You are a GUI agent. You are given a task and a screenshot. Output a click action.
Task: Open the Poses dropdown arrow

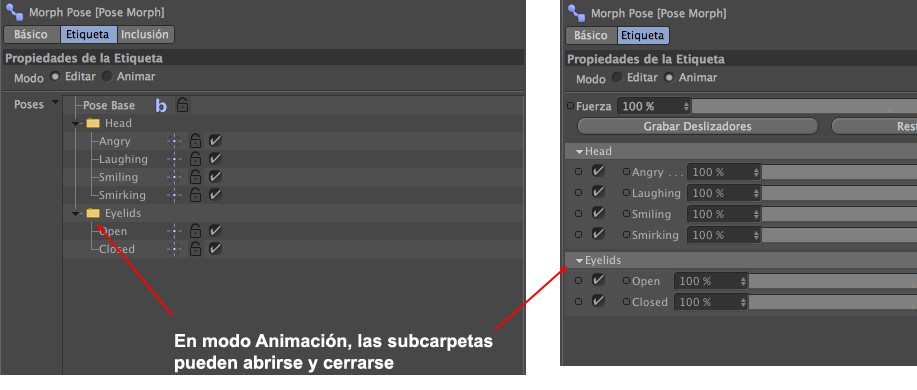(56, 103)
